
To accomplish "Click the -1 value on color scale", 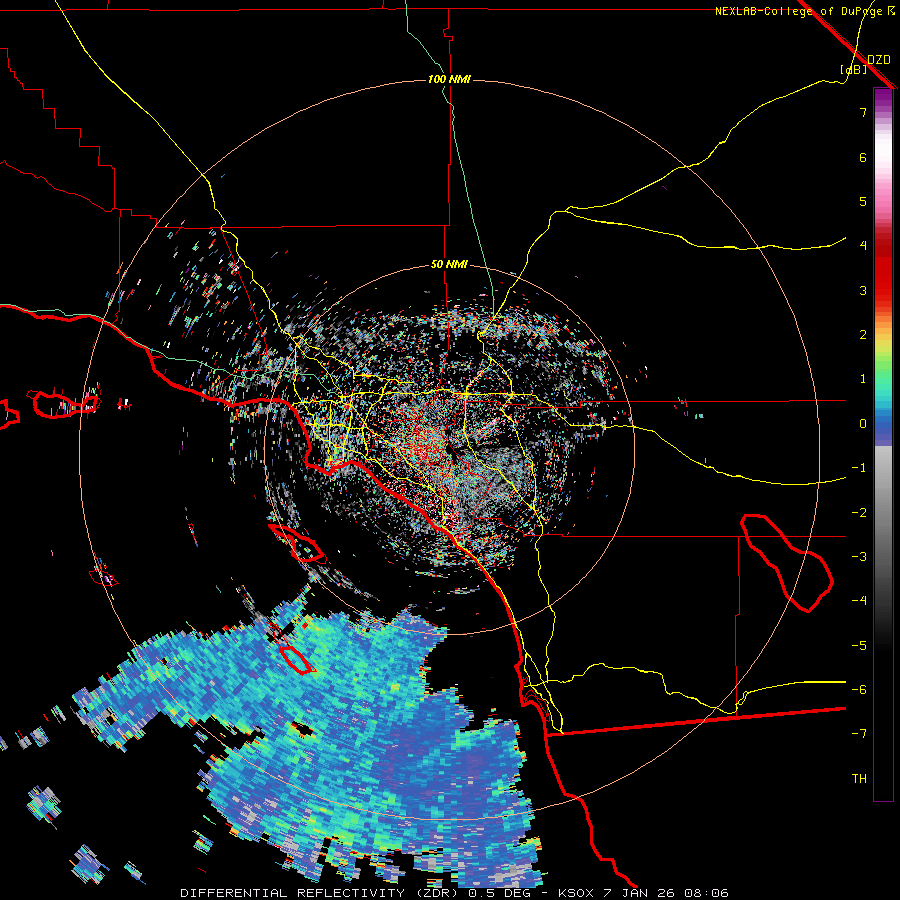I will coord(859,468).
